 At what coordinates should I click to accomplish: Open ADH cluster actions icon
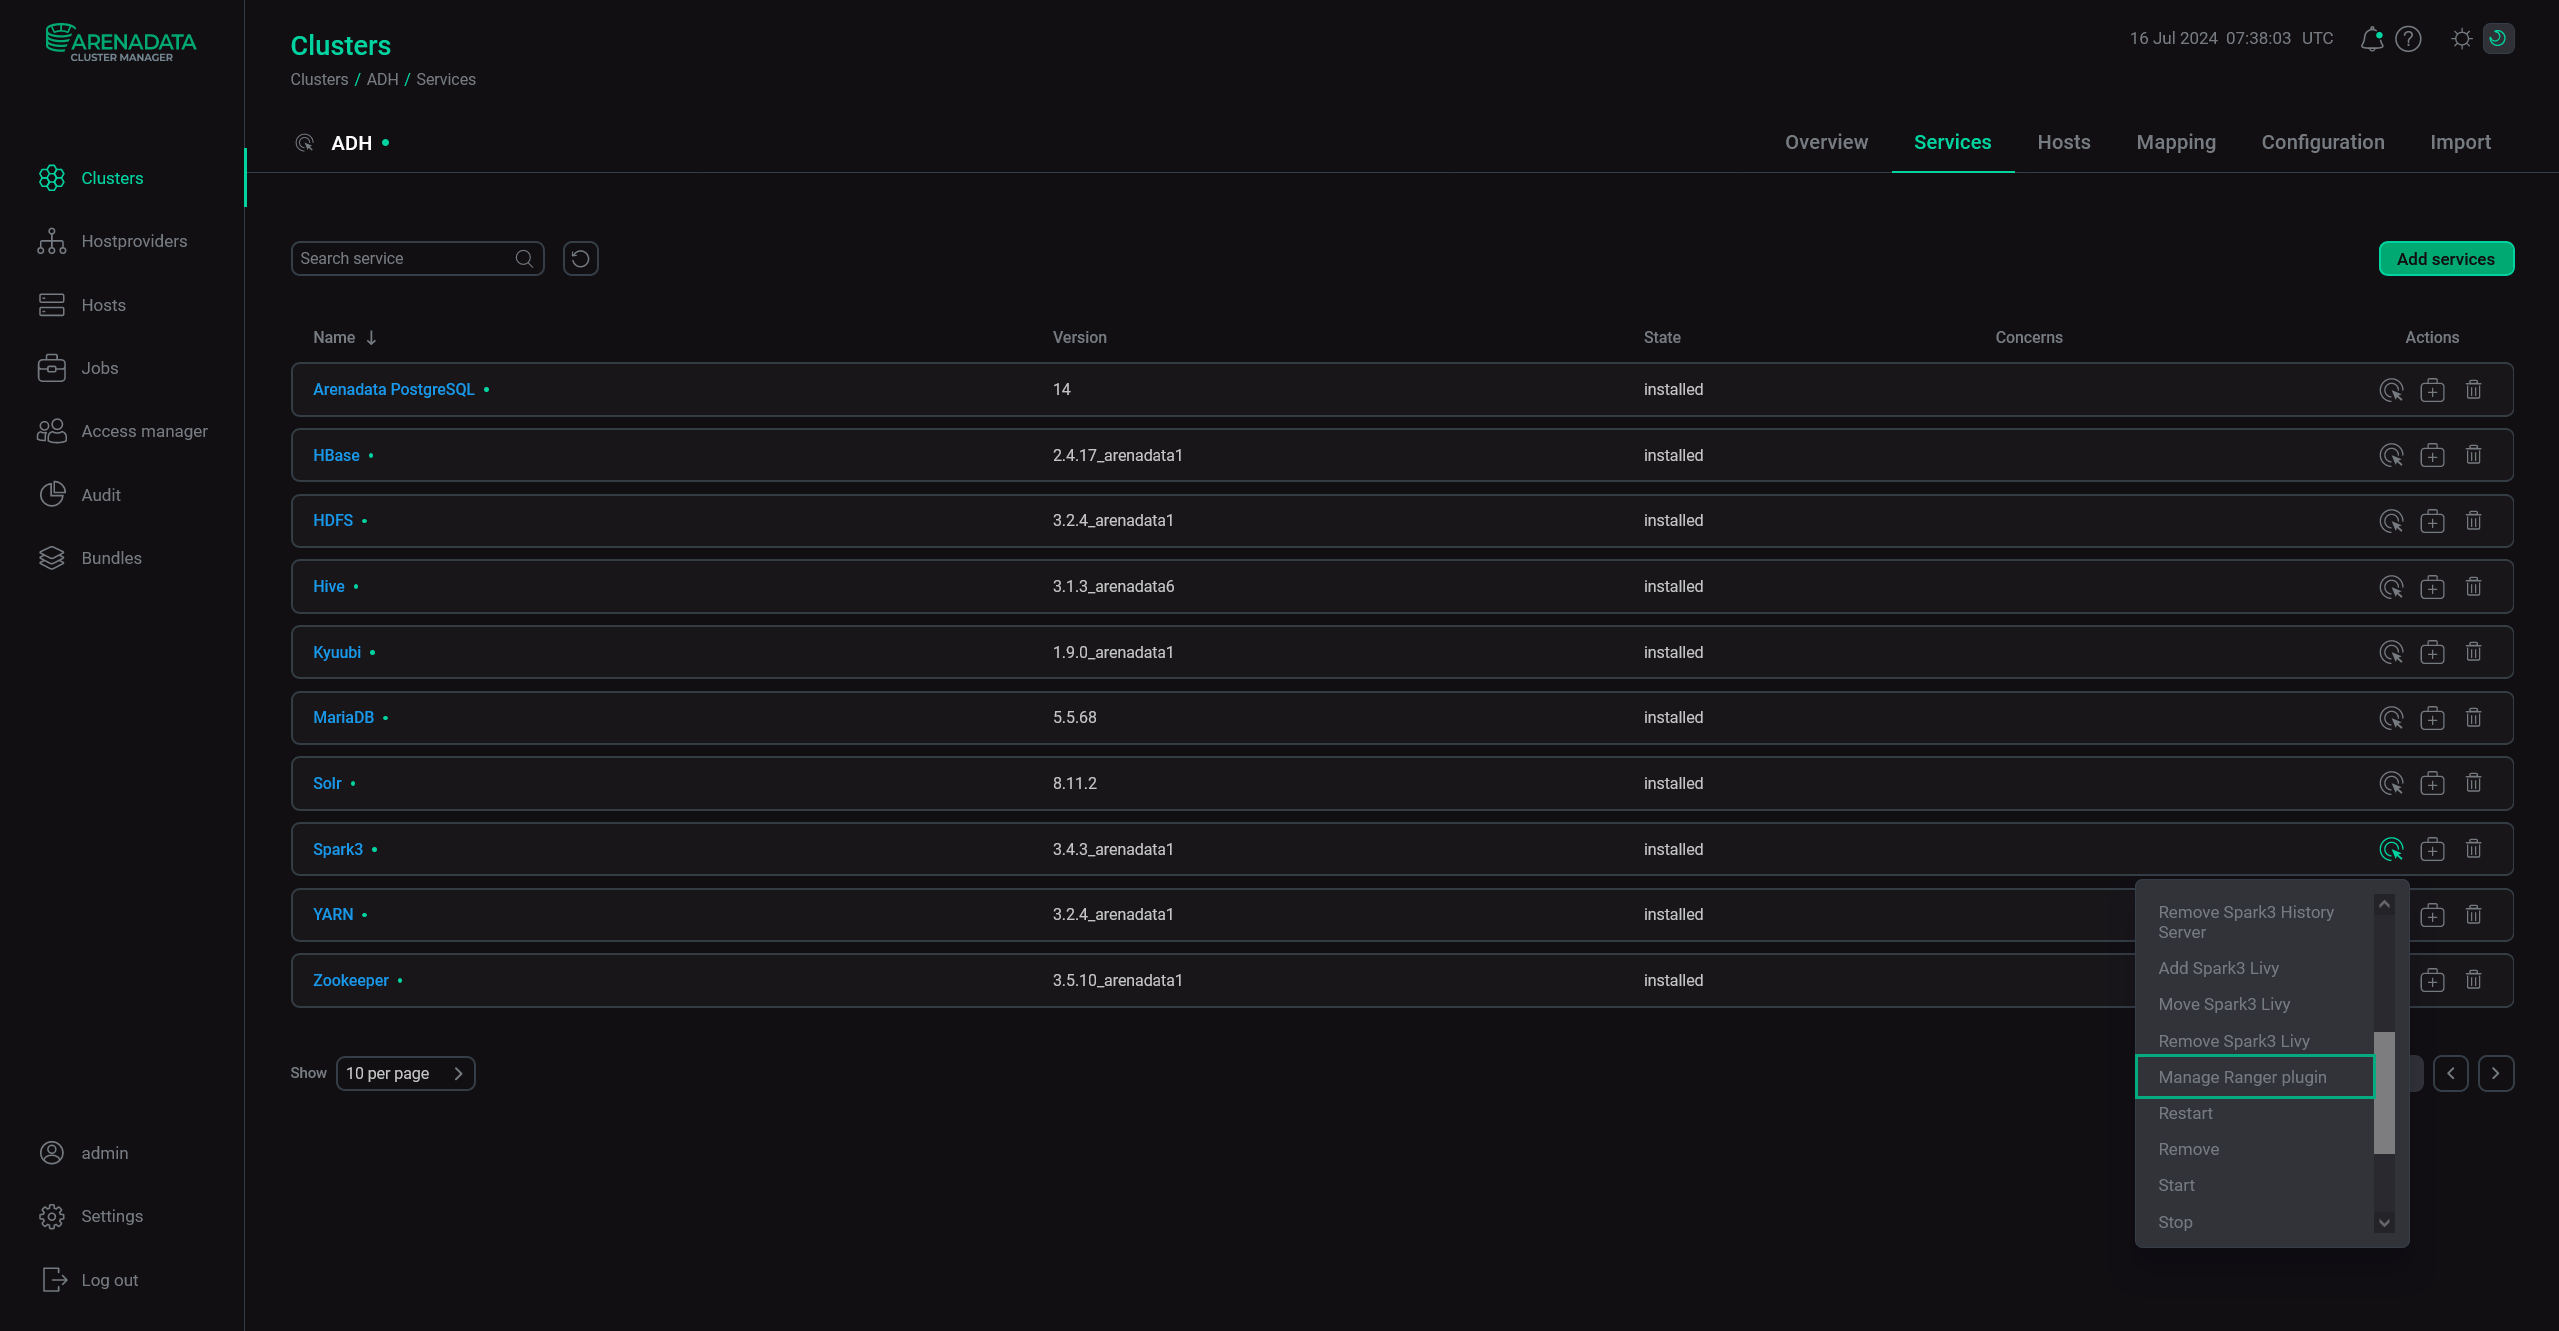tap(305, 143)
